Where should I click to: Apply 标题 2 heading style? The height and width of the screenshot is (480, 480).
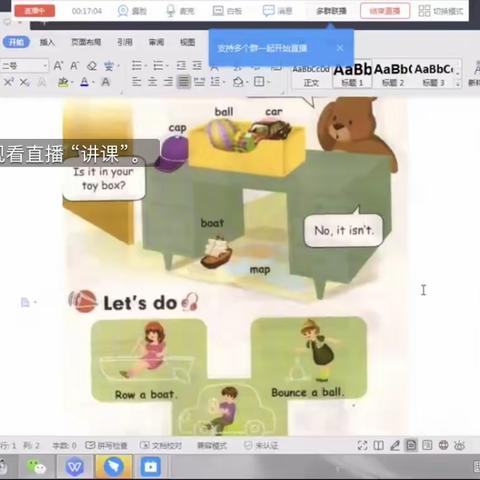[x=393, y=75]
